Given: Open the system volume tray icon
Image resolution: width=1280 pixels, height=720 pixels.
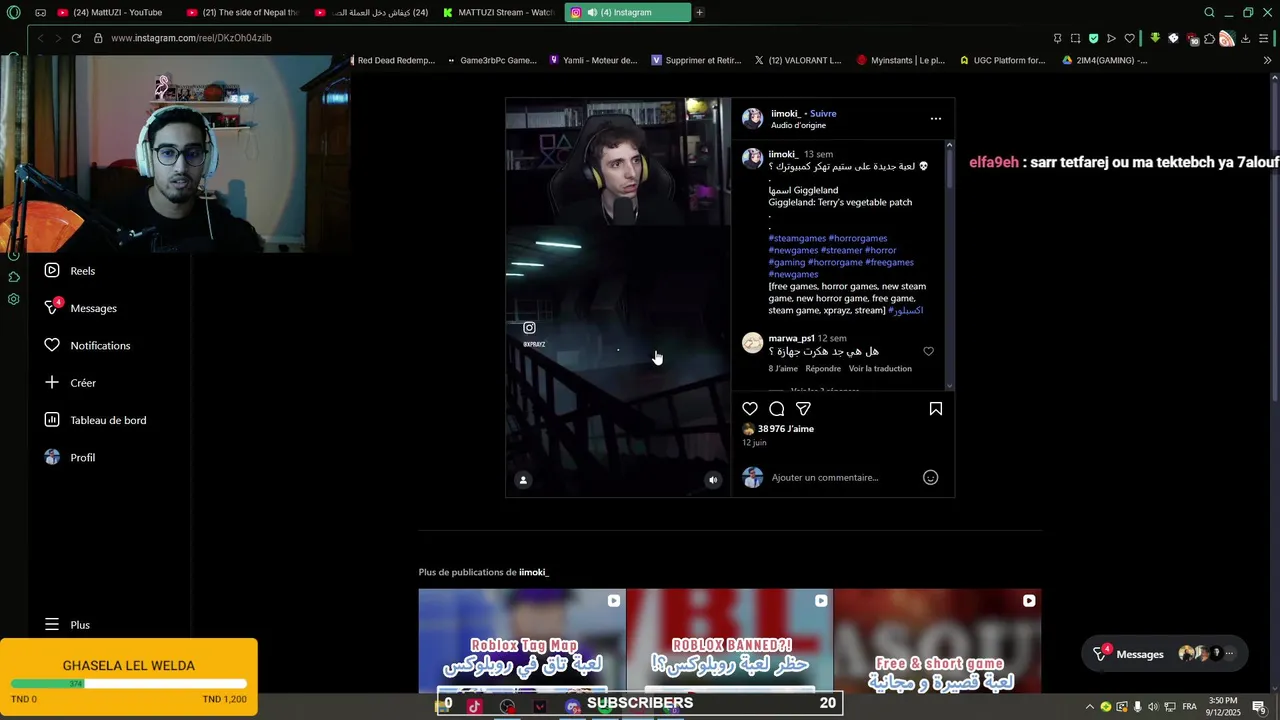Looking at the screenshot, I should pos(1153,707).
